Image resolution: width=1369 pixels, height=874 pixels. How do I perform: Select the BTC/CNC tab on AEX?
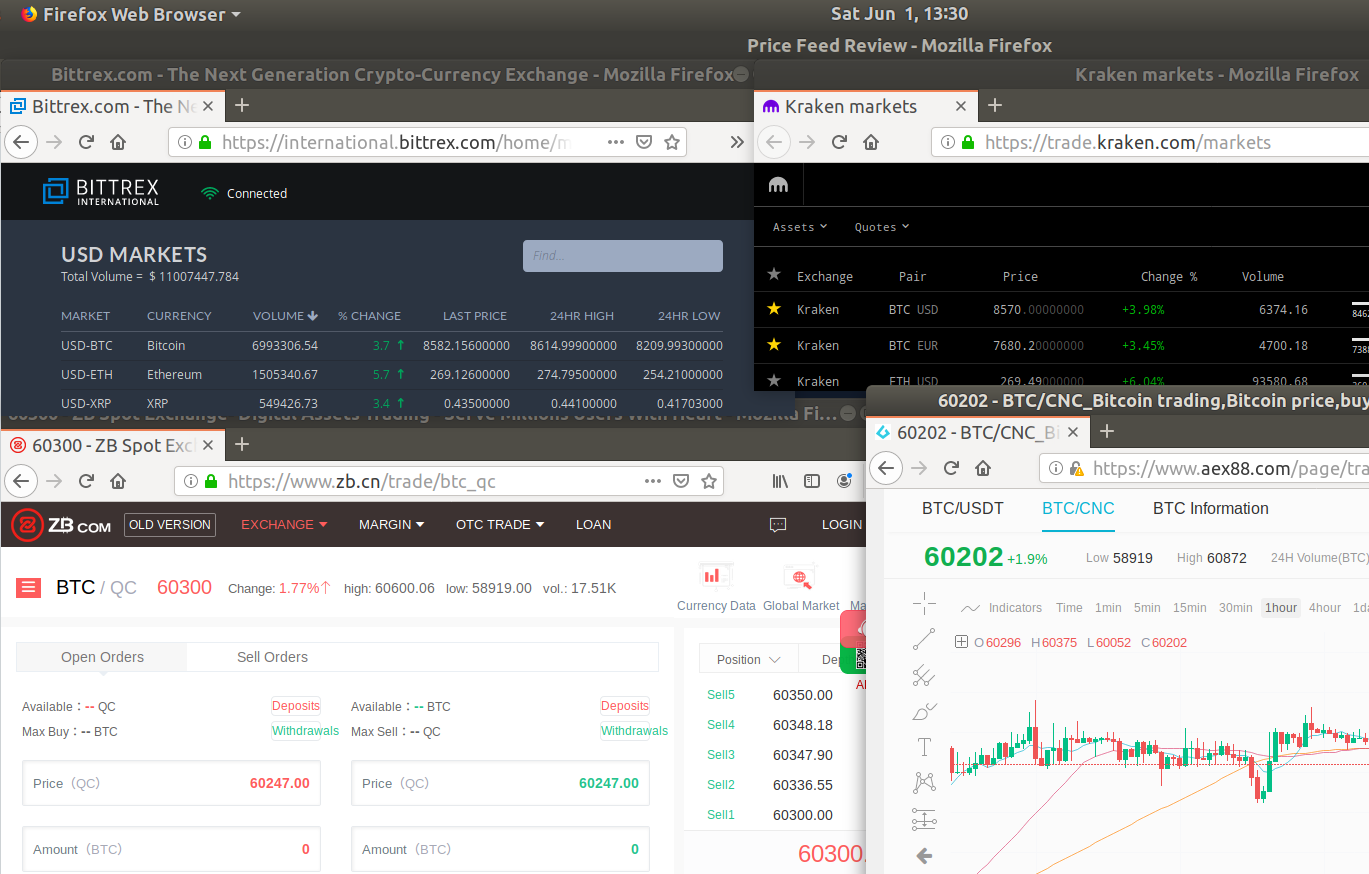[1078, 508]
